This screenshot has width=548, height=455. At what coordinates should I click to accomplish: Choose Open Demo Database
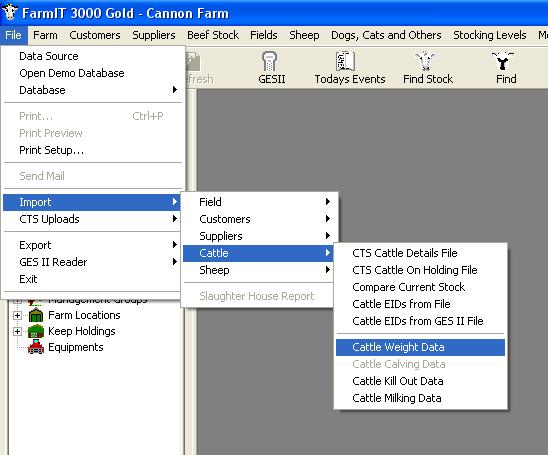click(x=93, y=73)
